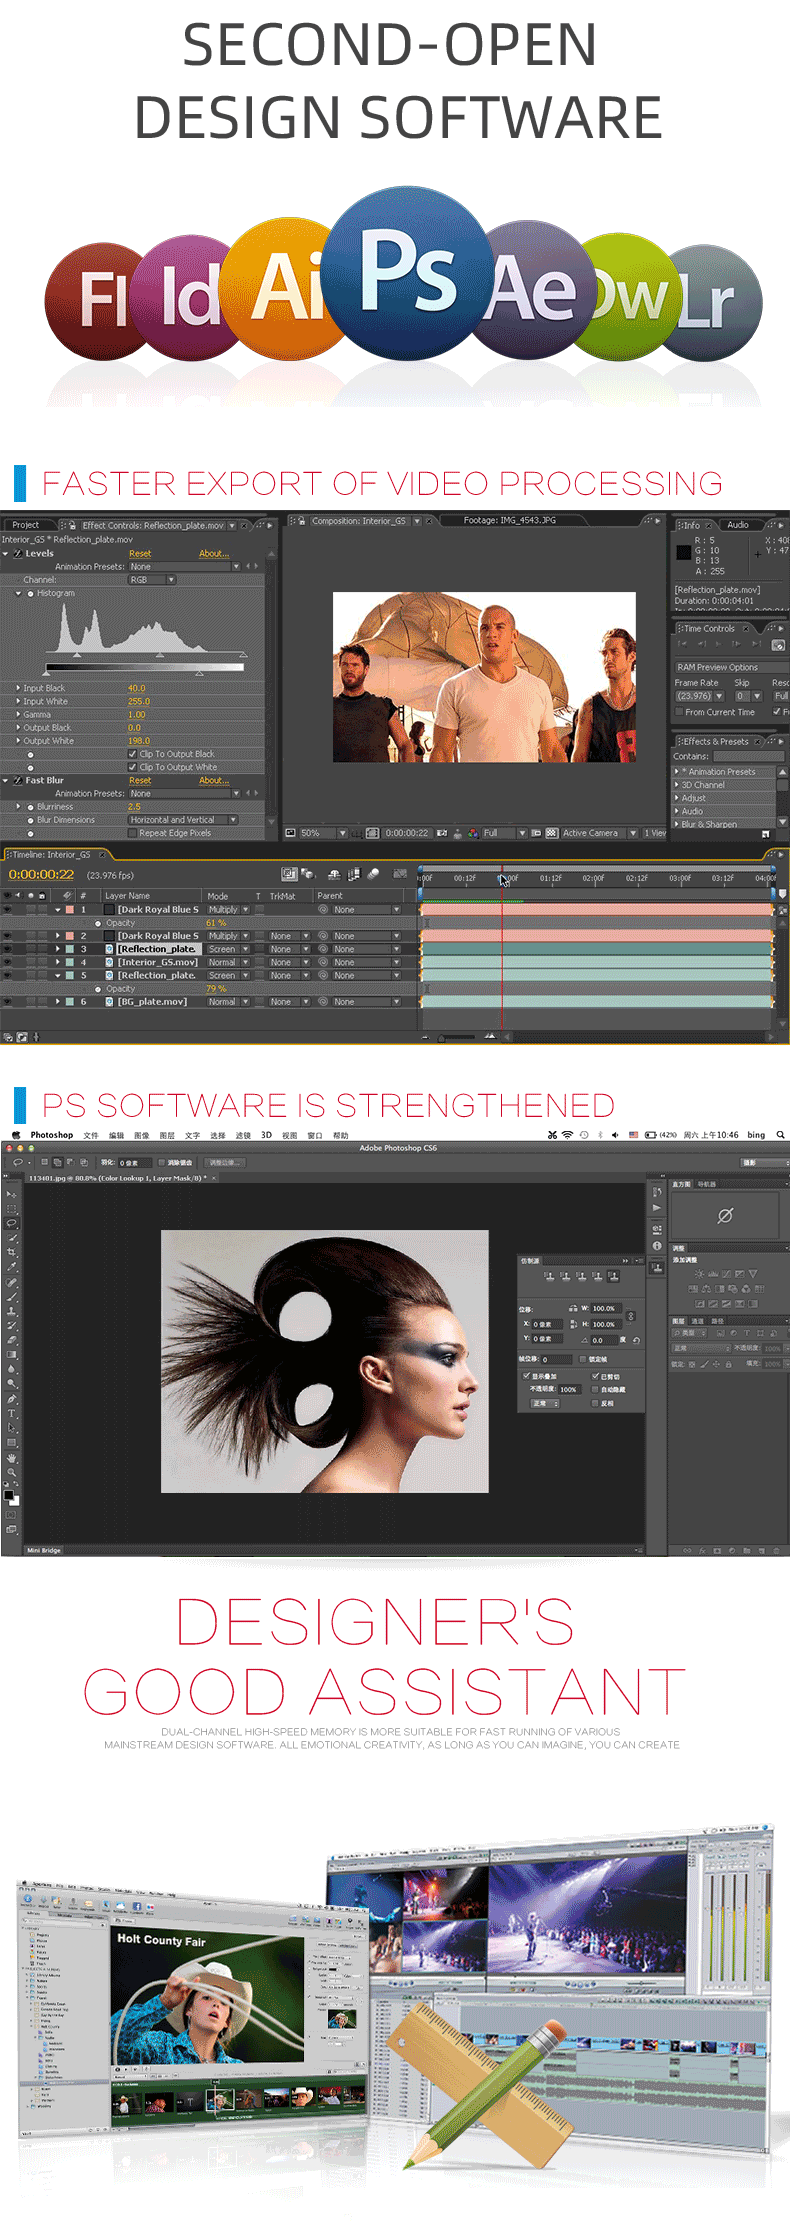The height and width of the screenshot is (2224, 790).
Task: Select the Eyedropper tool
Action: point(11,1266)
